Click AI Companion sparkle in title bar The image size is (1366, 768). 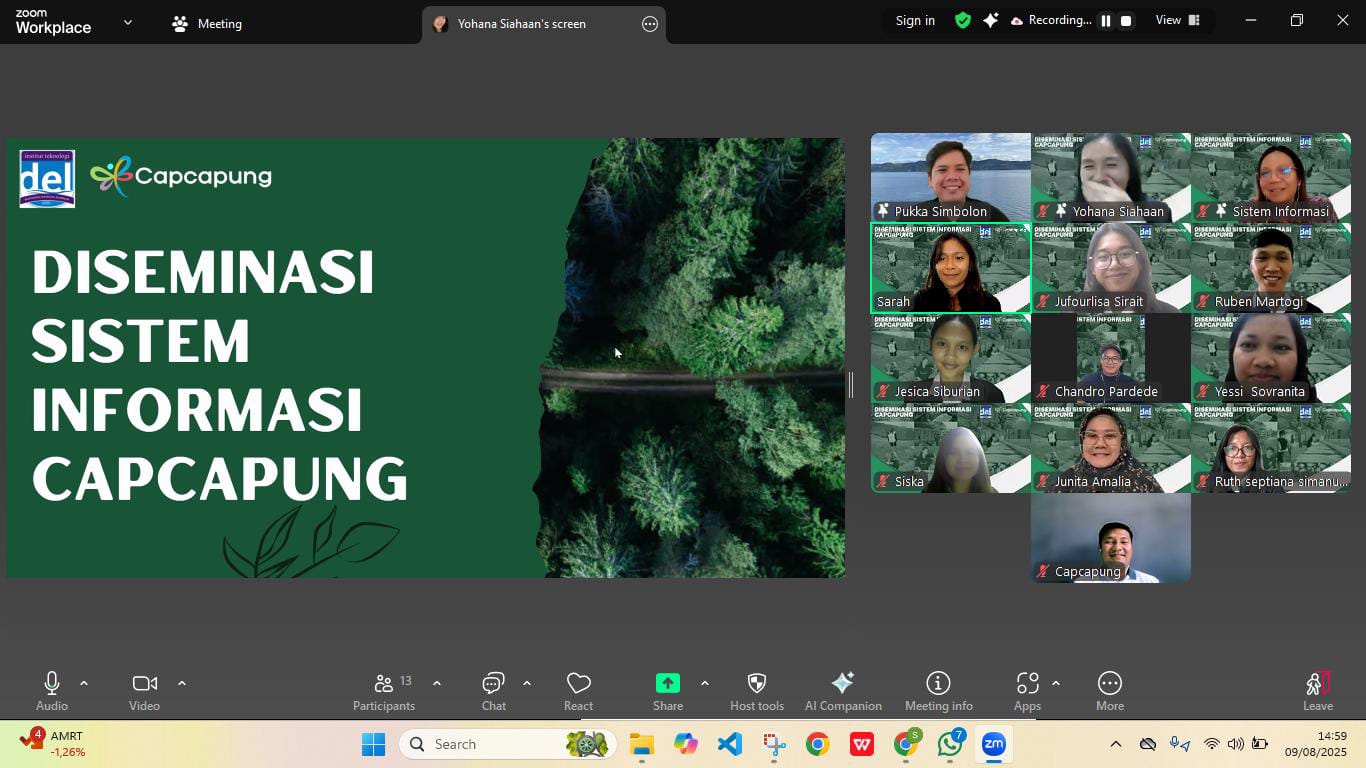pos(990,20)
